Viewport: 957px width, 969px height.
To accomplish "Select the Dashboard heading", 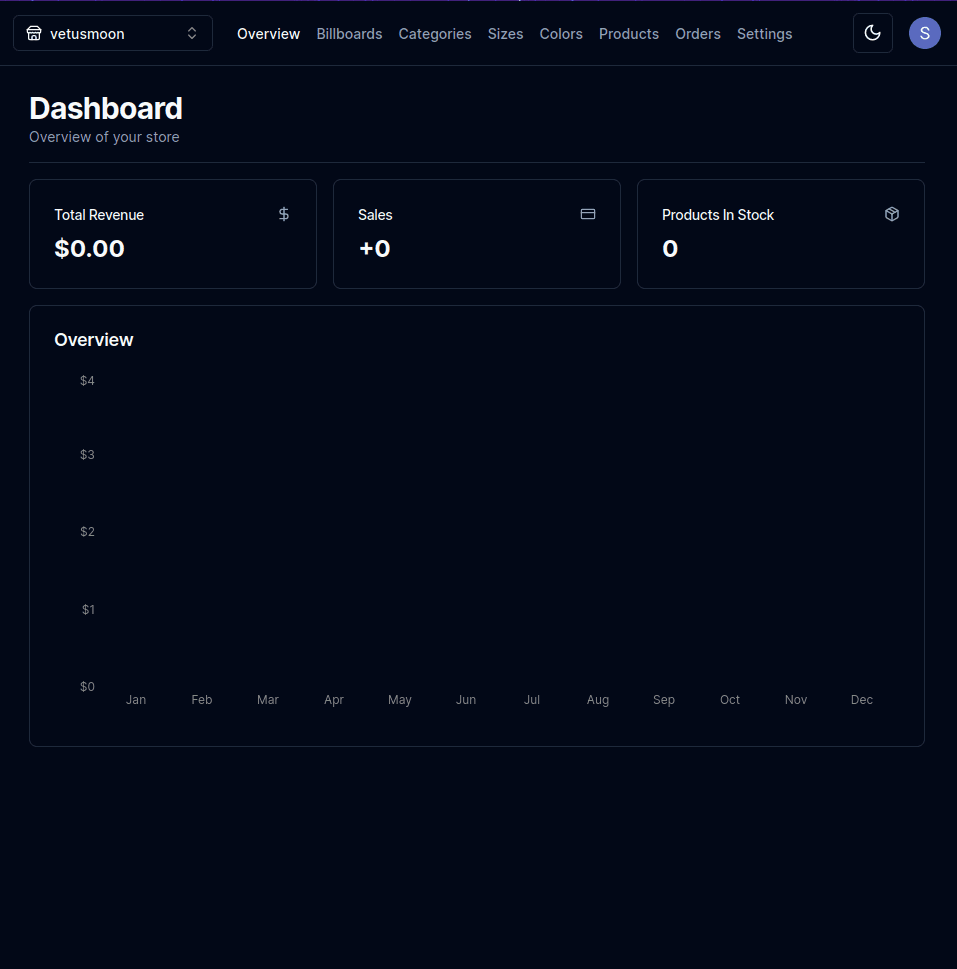I will pos(106,109).
